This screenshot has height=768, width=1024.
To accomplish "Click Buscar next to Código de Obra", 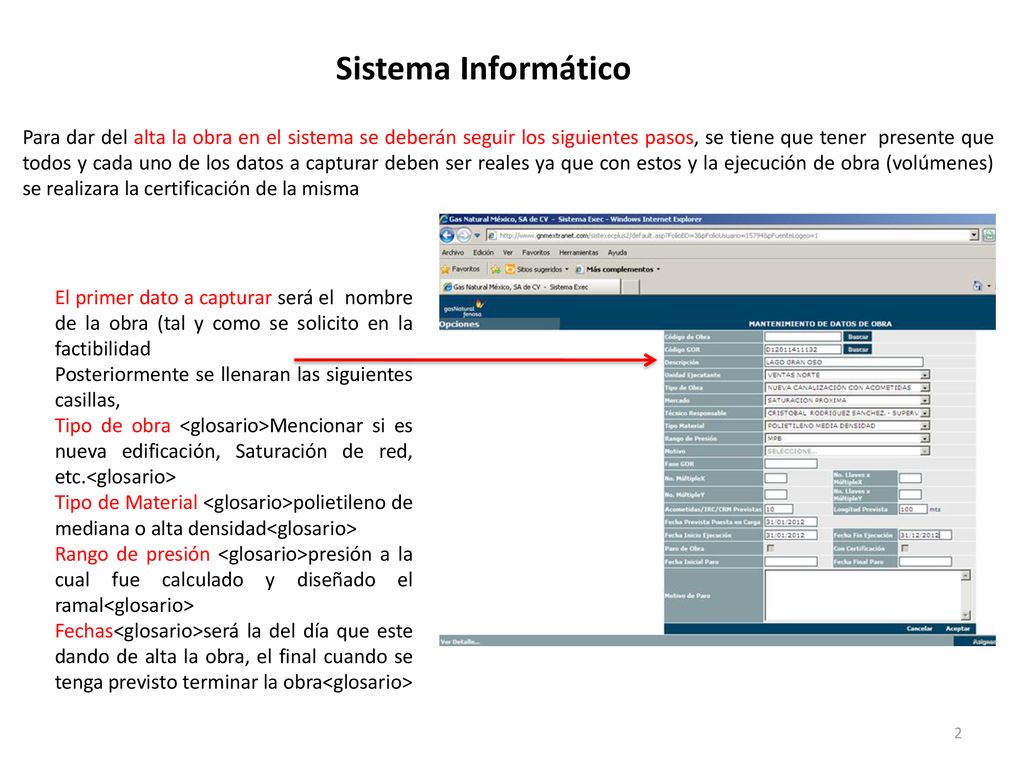I will [857, 337].
